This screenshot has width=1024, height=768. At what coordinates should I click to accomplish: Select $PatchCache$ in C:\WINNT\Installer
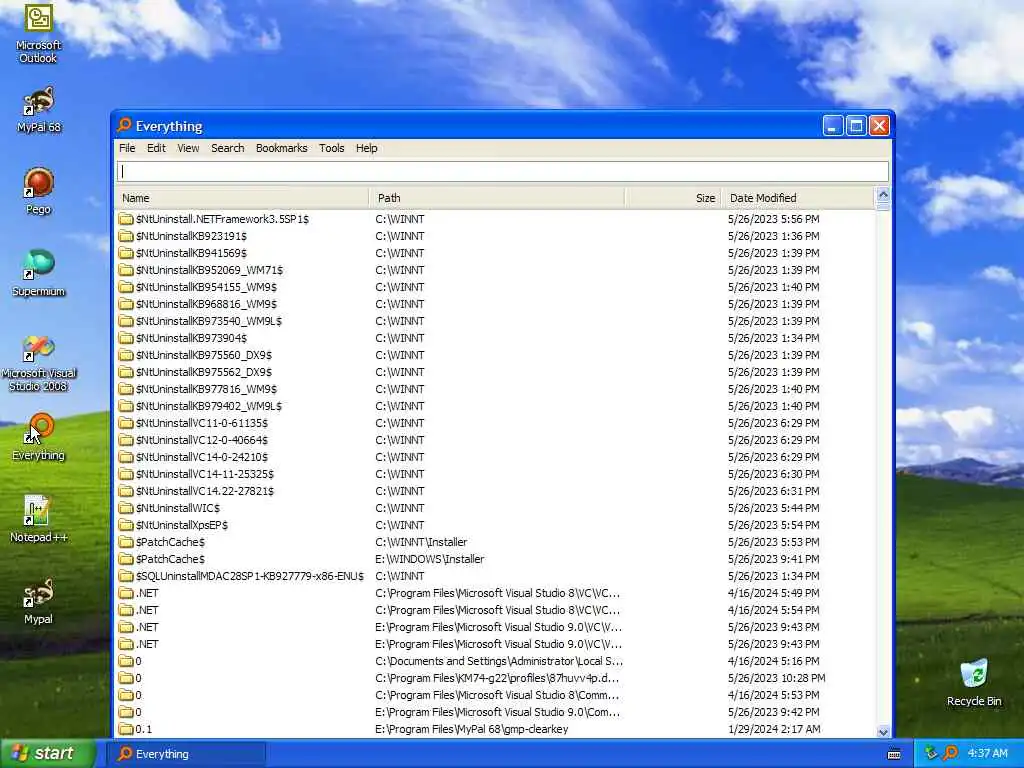(x=494, y=542)
